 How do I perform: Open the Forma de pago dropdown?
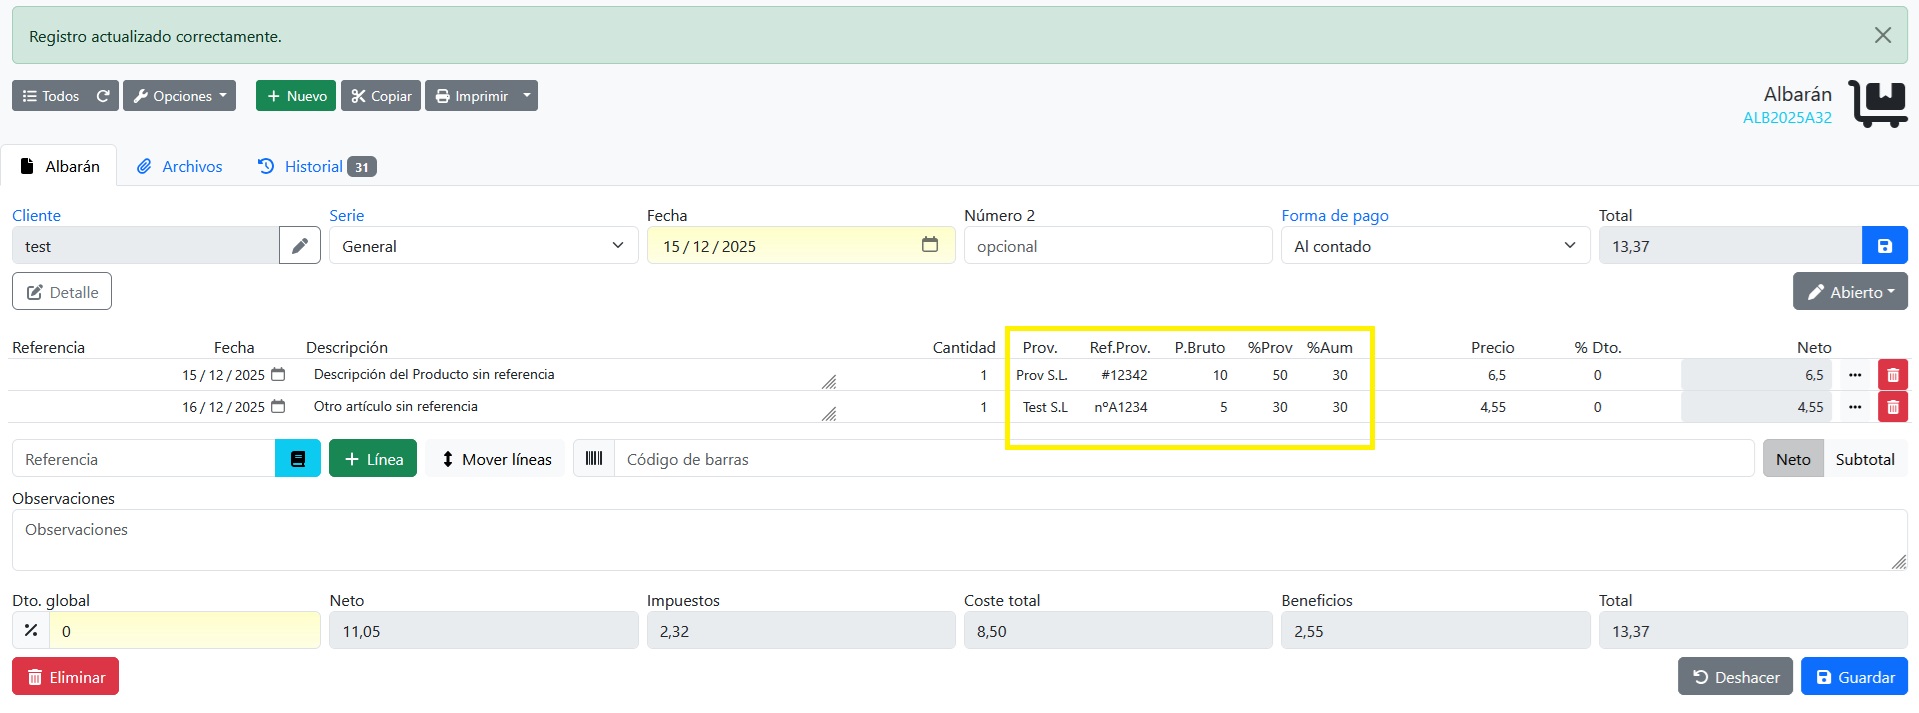click(x=1434, y=246)
